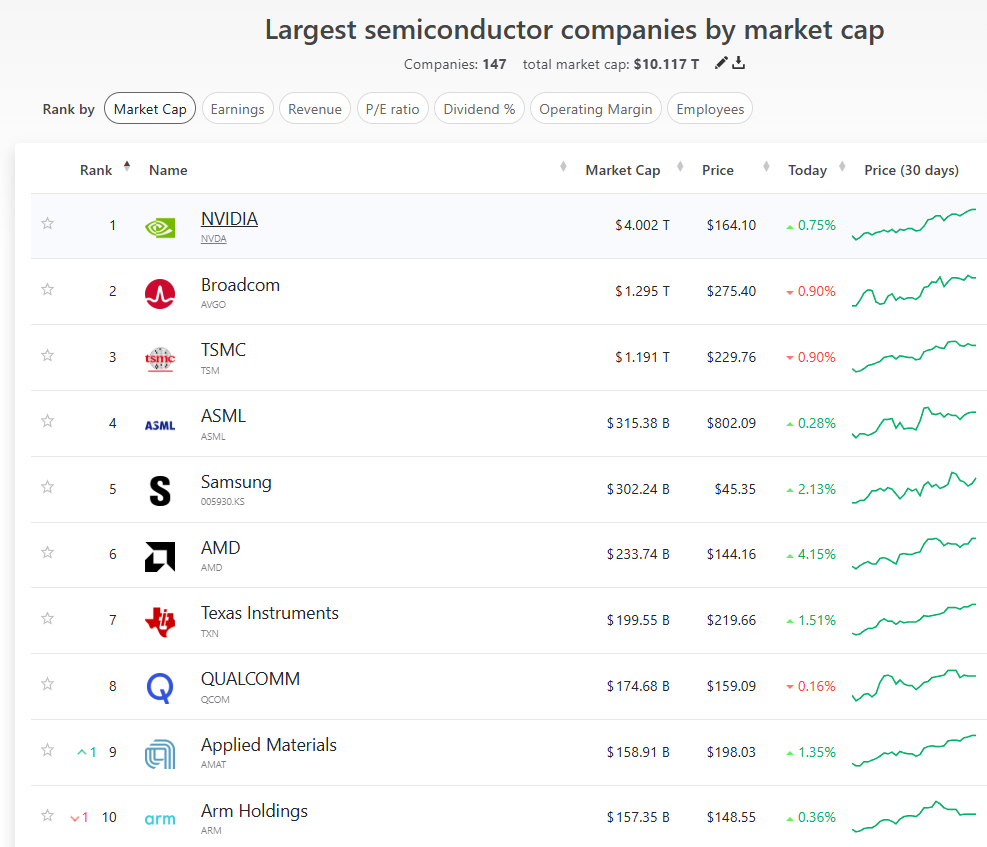
Task: Click the download icon beside total market cap
Action: pos(739,64)
